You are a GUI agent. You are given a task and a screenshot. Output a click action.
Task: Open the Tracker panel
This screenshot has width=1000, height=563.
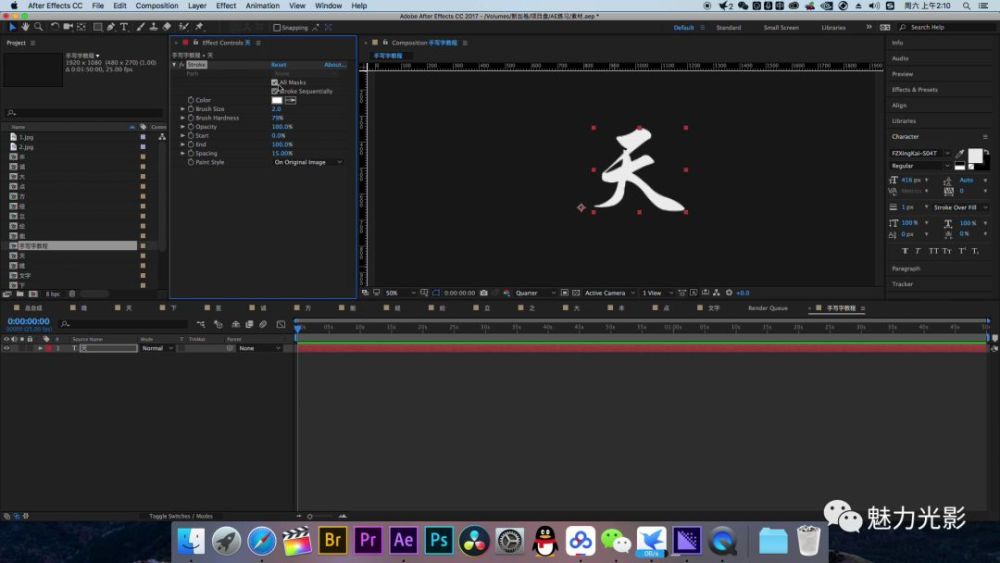point(902,284)
